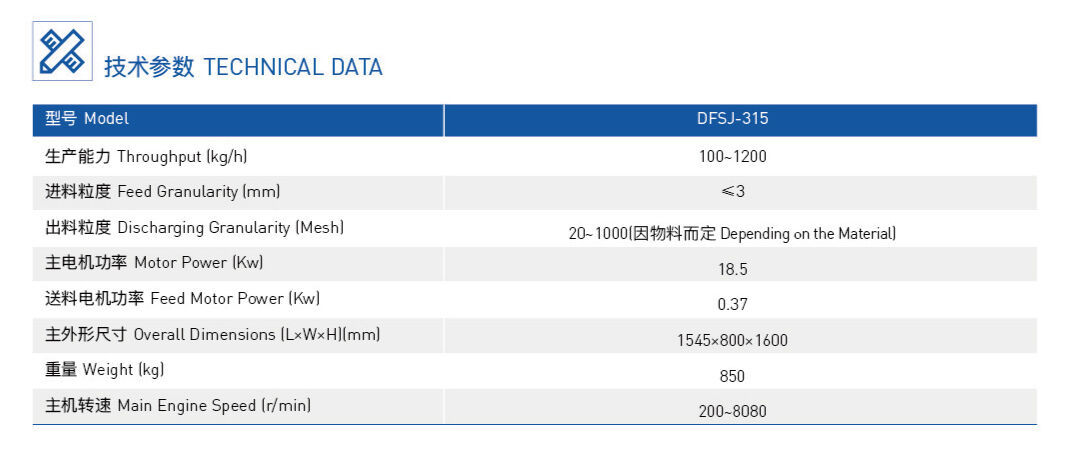1077x461 pixels.
Task: Click the Main Engine Speed (r/min) label
Action: pos(178,405)
